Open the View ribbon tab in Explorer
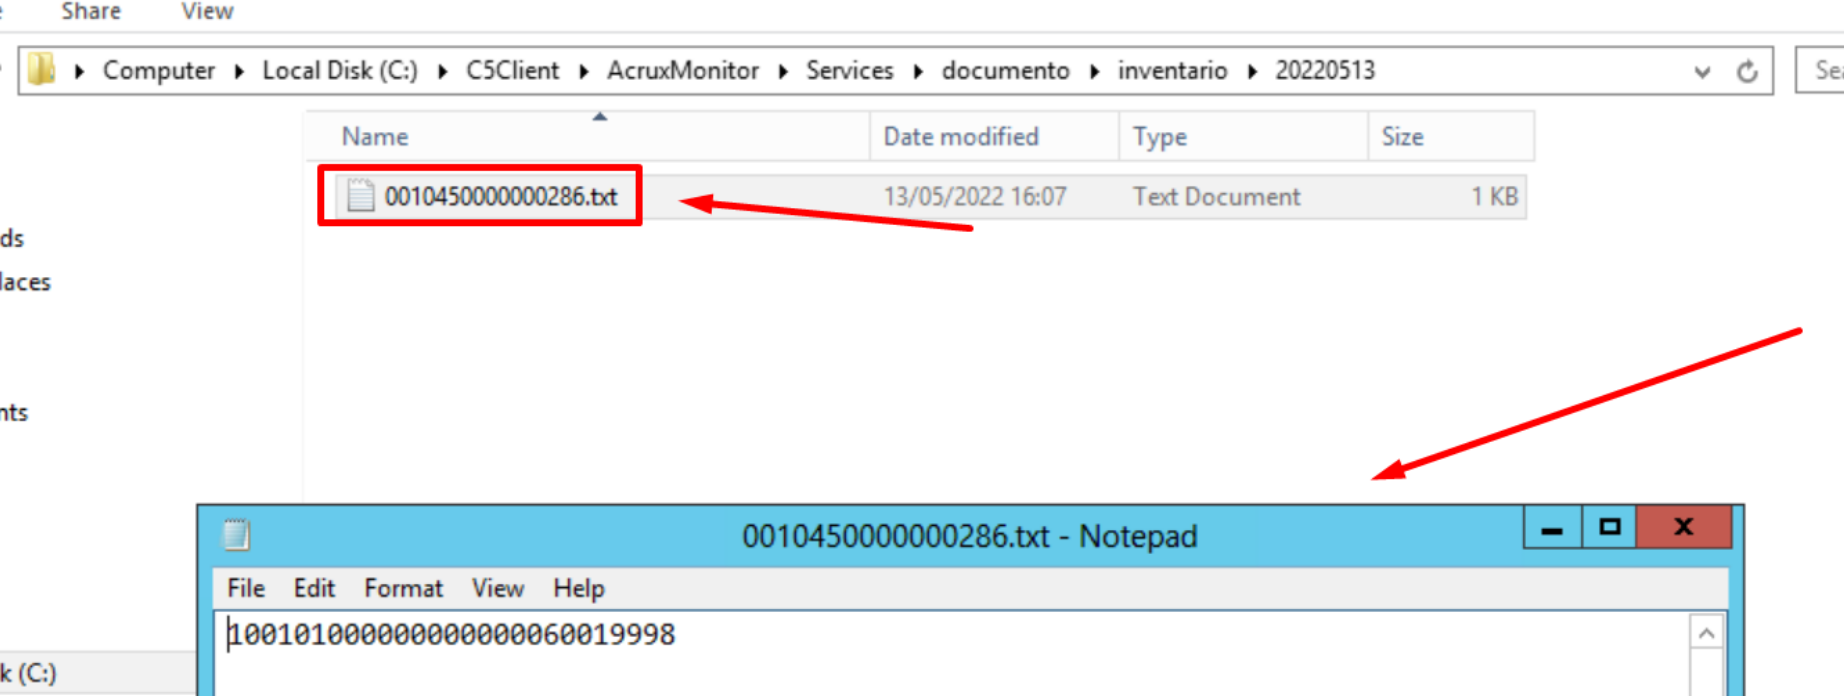This screenshot has height=696, width=1844. pyautogui.click(x=207, y=11)
